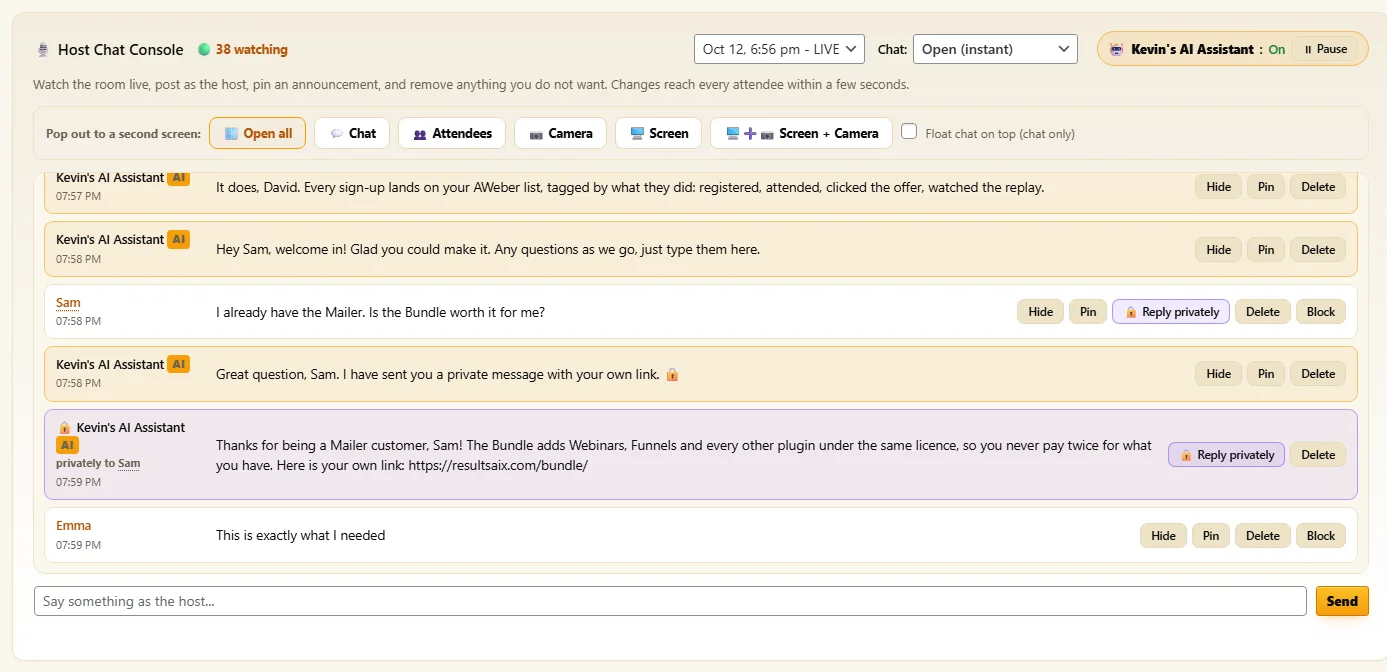Pin the AWeber list message

(x=1266, y=187)
